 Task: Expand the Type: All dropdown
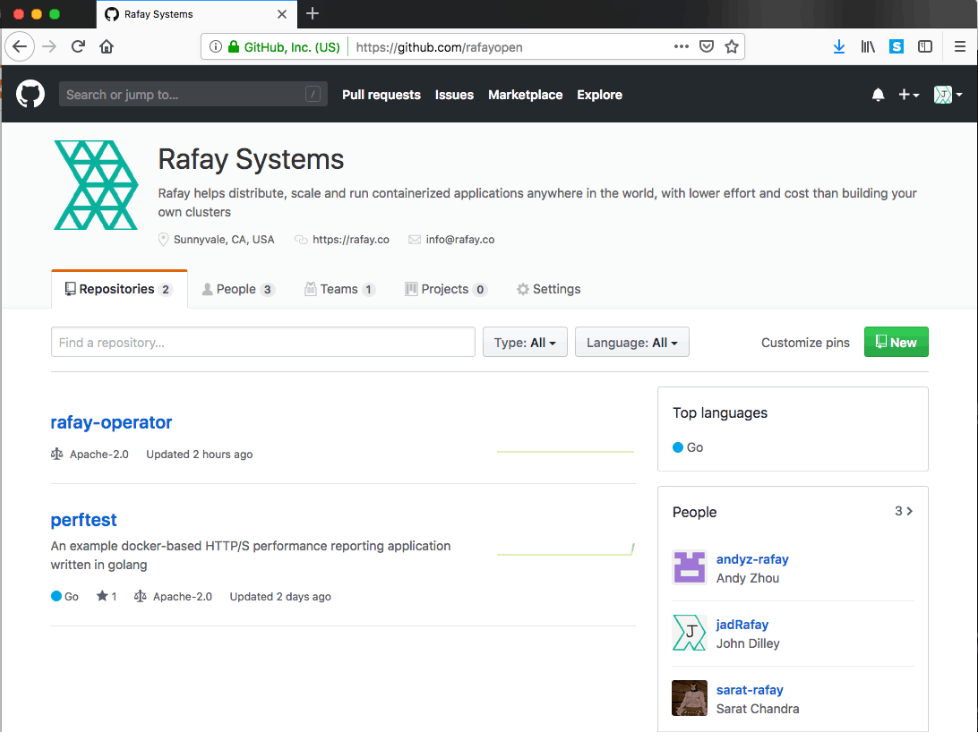[525, 342]
